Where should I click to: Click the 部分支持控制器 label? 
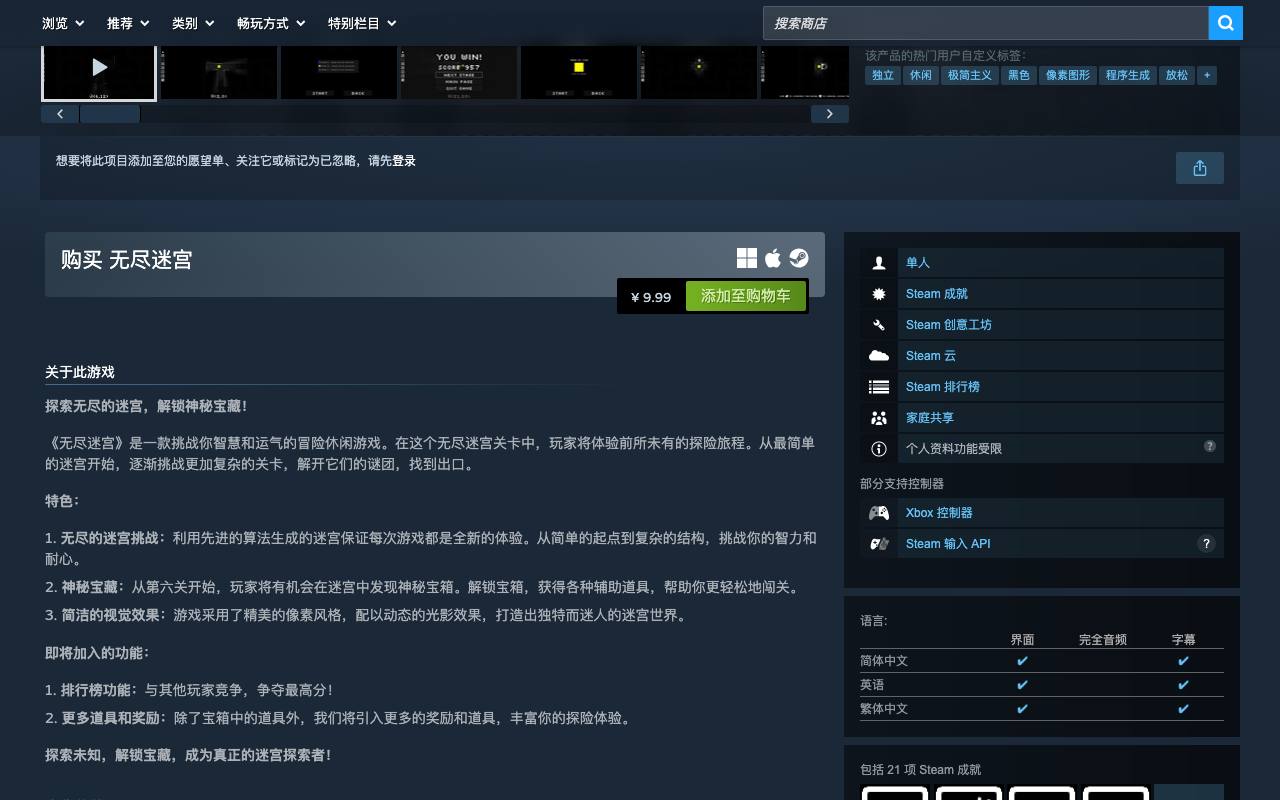902,484
